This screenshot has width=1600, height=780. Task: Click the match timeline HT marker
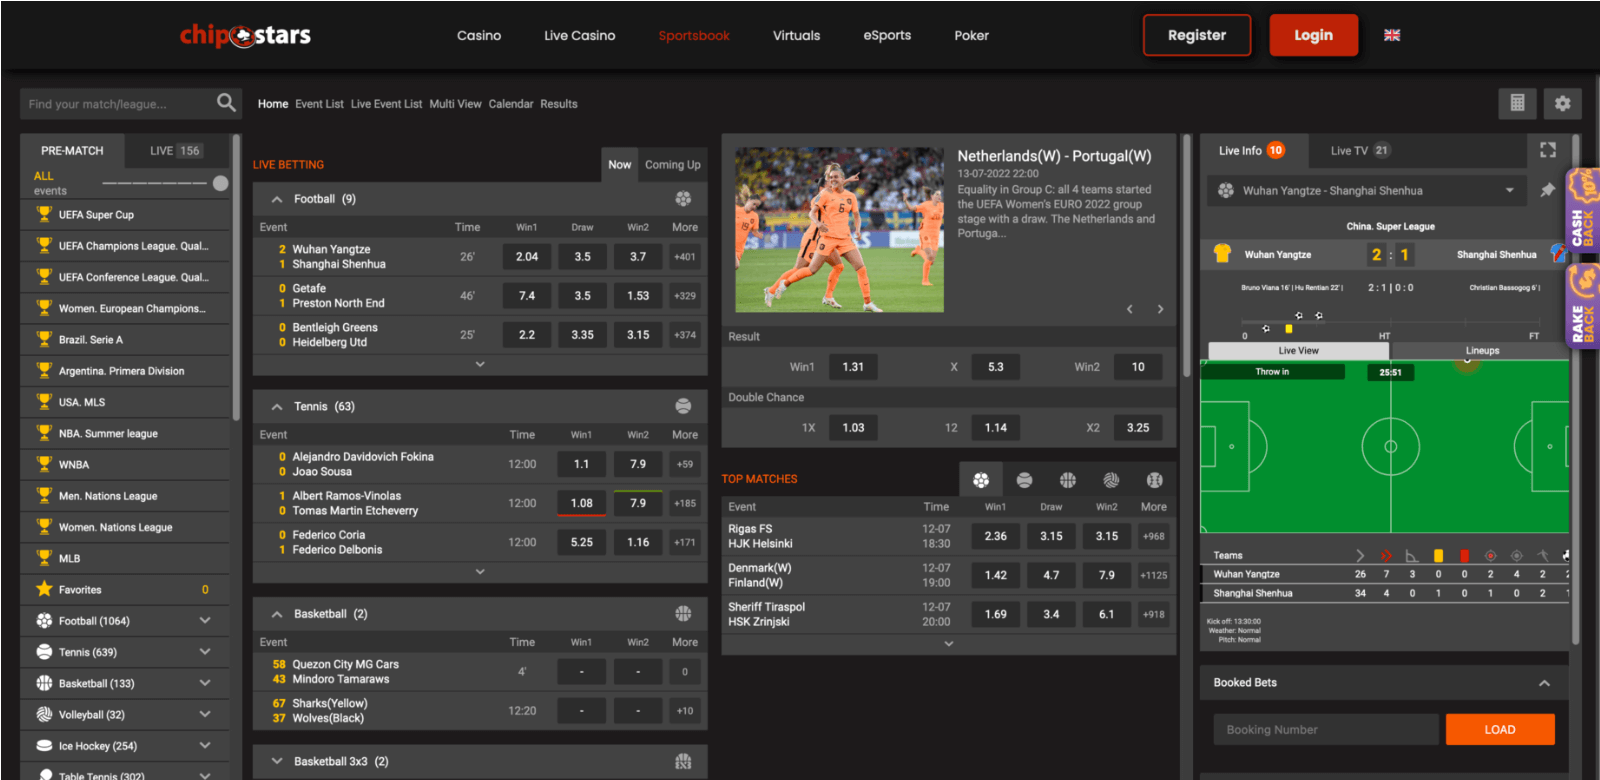point(1384,336)
